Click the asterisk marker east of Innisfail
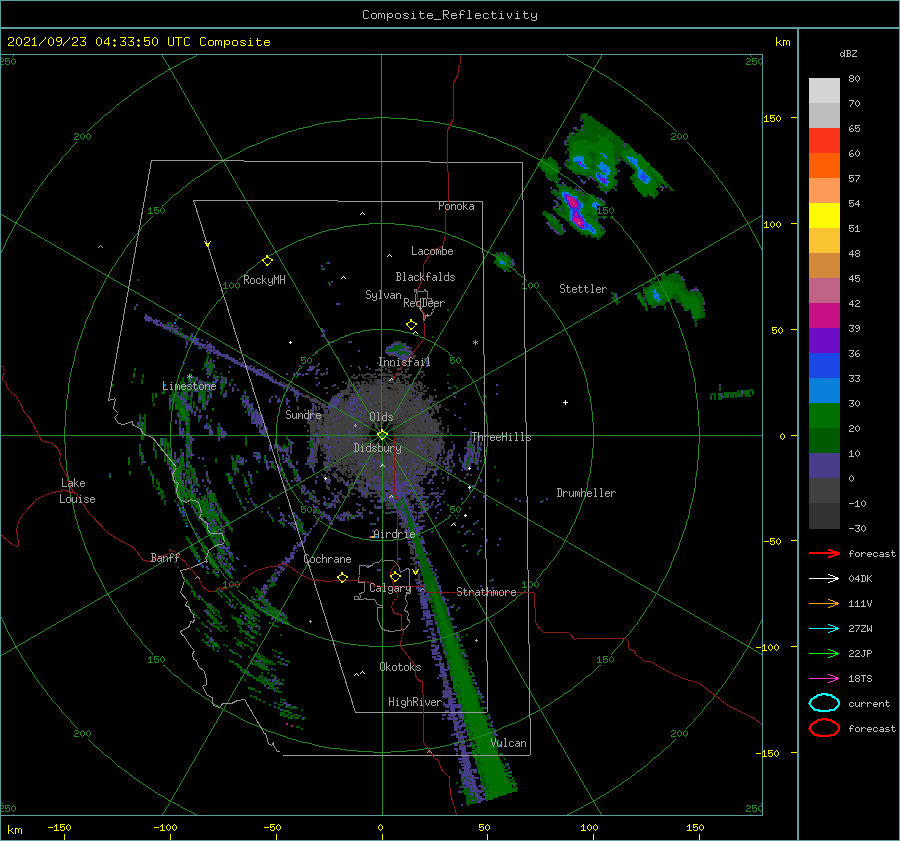Screen dimensions: 900x841 [x=475, y=343]
